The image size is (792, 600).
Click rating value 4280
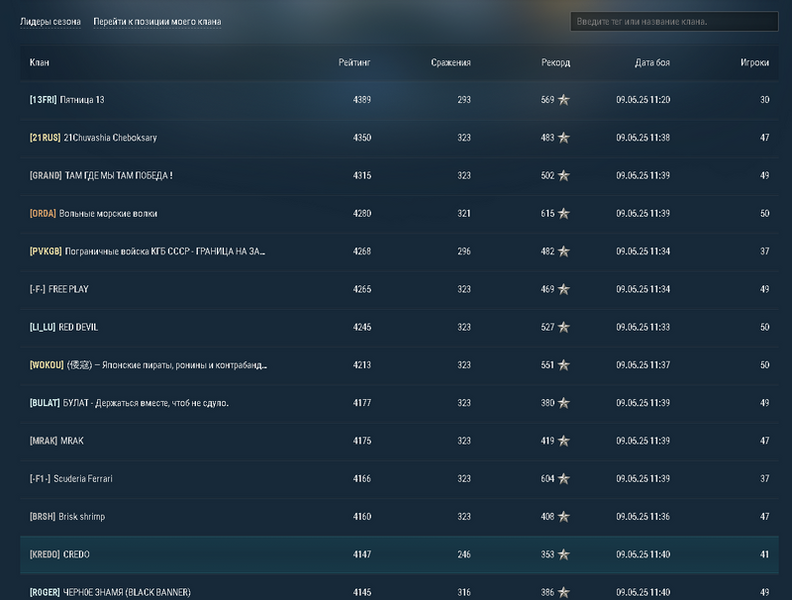[x=362, y=214]
